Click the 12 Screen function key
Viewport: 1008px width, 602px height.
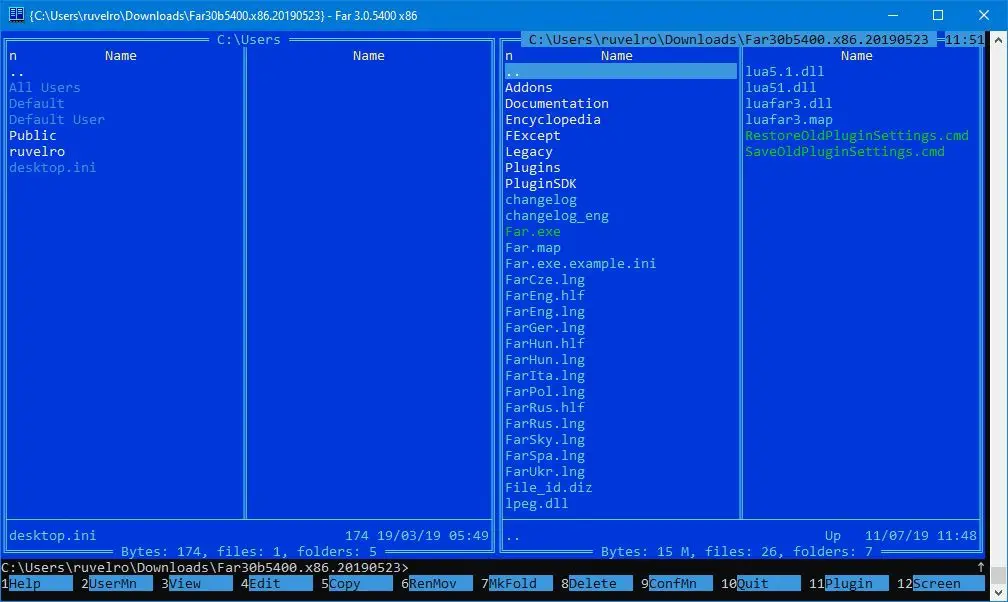pyautogui.click(x=940, y=583)
